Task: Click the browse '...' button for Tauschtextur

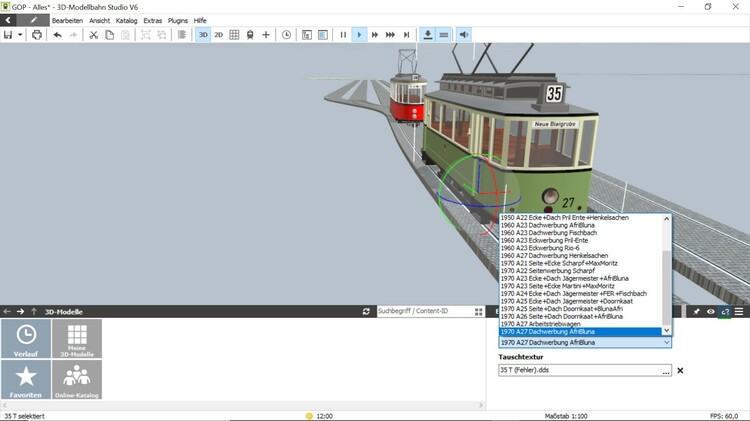Action: pos(666,371)
